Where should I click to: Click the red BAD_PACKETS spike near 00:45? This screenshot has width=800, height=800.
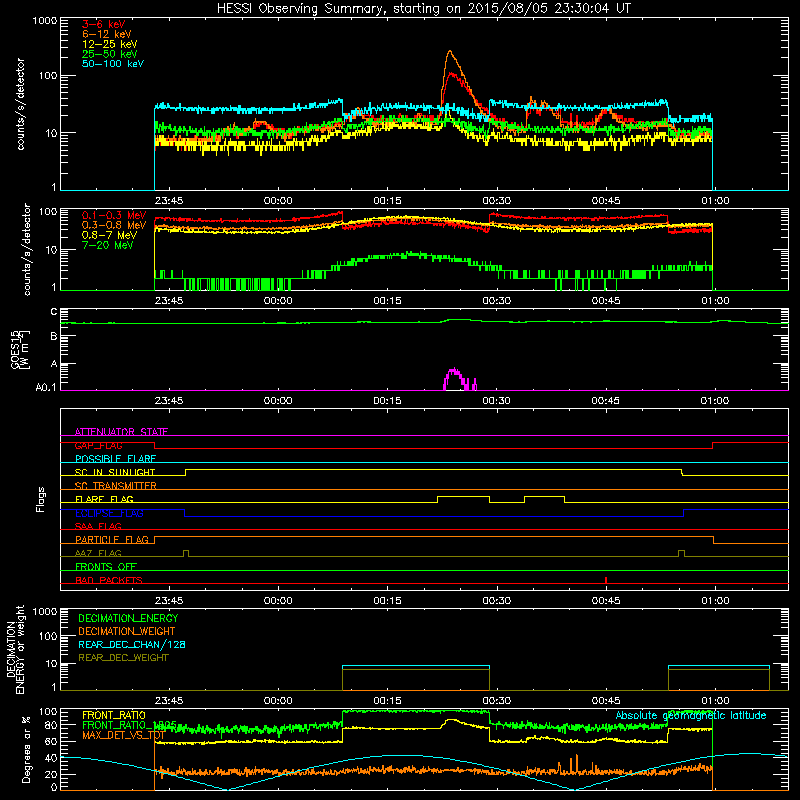click(x=606, y=580)
